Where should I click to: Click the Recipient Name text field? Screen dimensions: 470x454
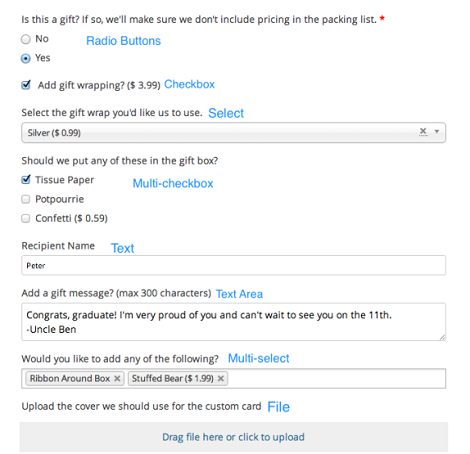[x=233, y=265]
